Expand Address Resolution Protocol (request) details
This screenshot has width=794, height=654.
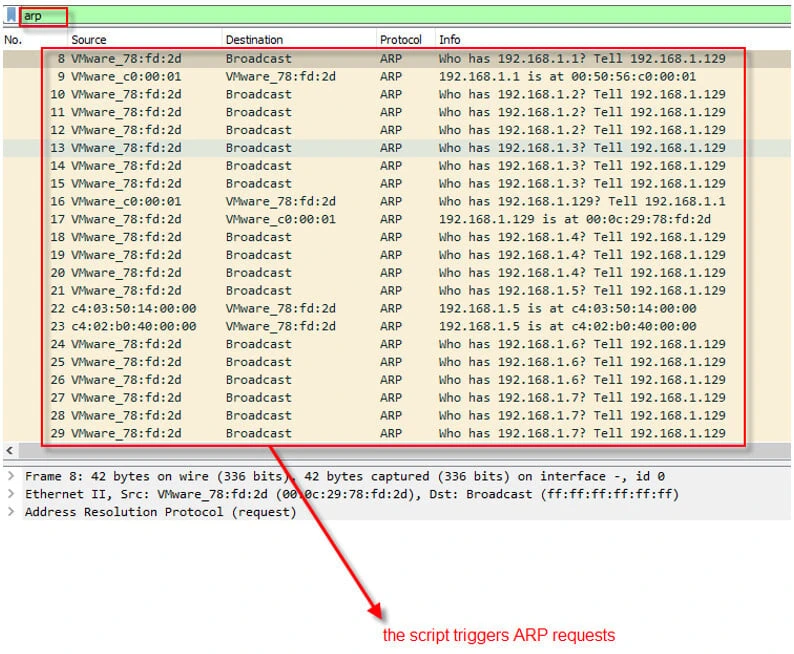11,512
